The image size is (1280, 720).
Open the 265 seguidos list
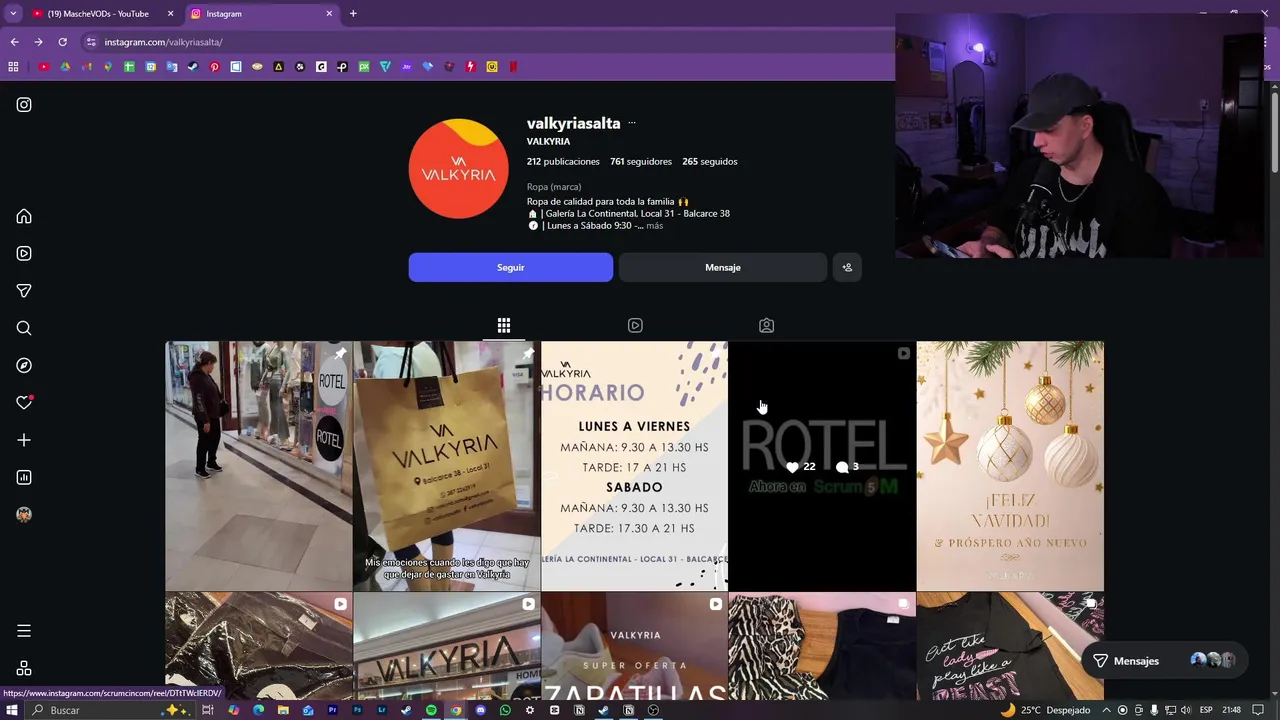coord(710,161)
